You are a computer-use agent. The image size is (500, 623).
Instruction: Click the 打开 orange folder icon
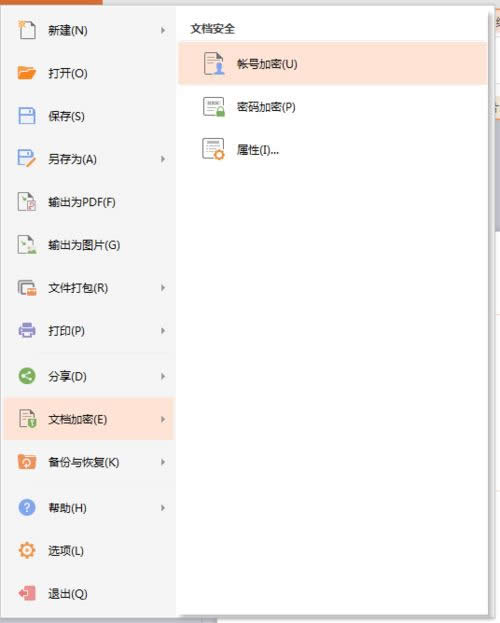tap(27, 73)
